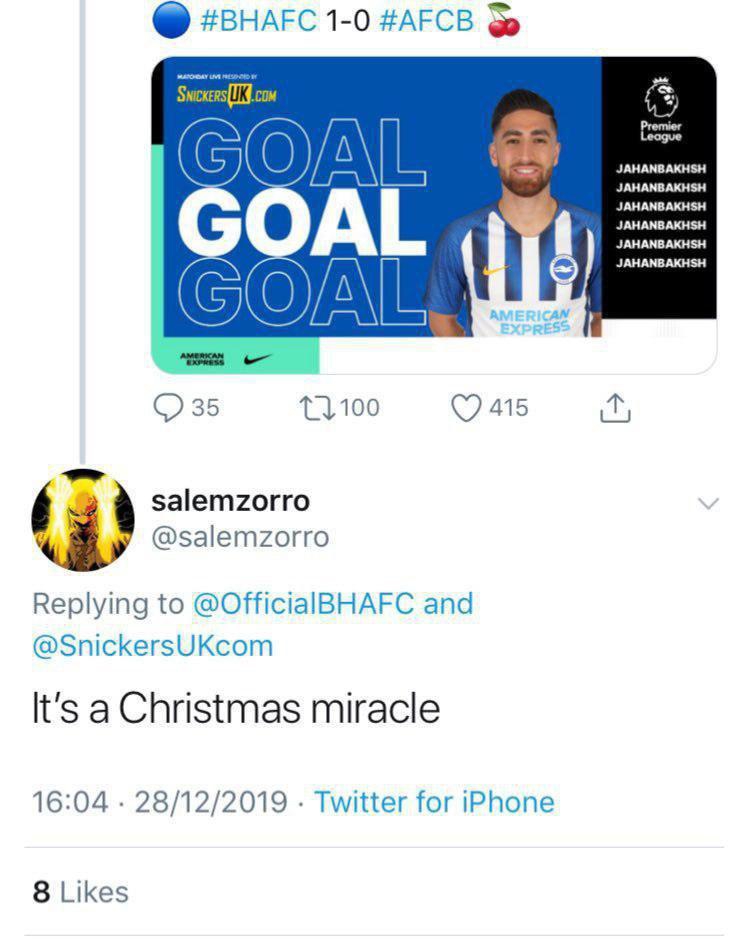This screenshot has width=749, height=939.
Task: Click the Snickers UK logo in the image
Action: (x=226, y=96)
